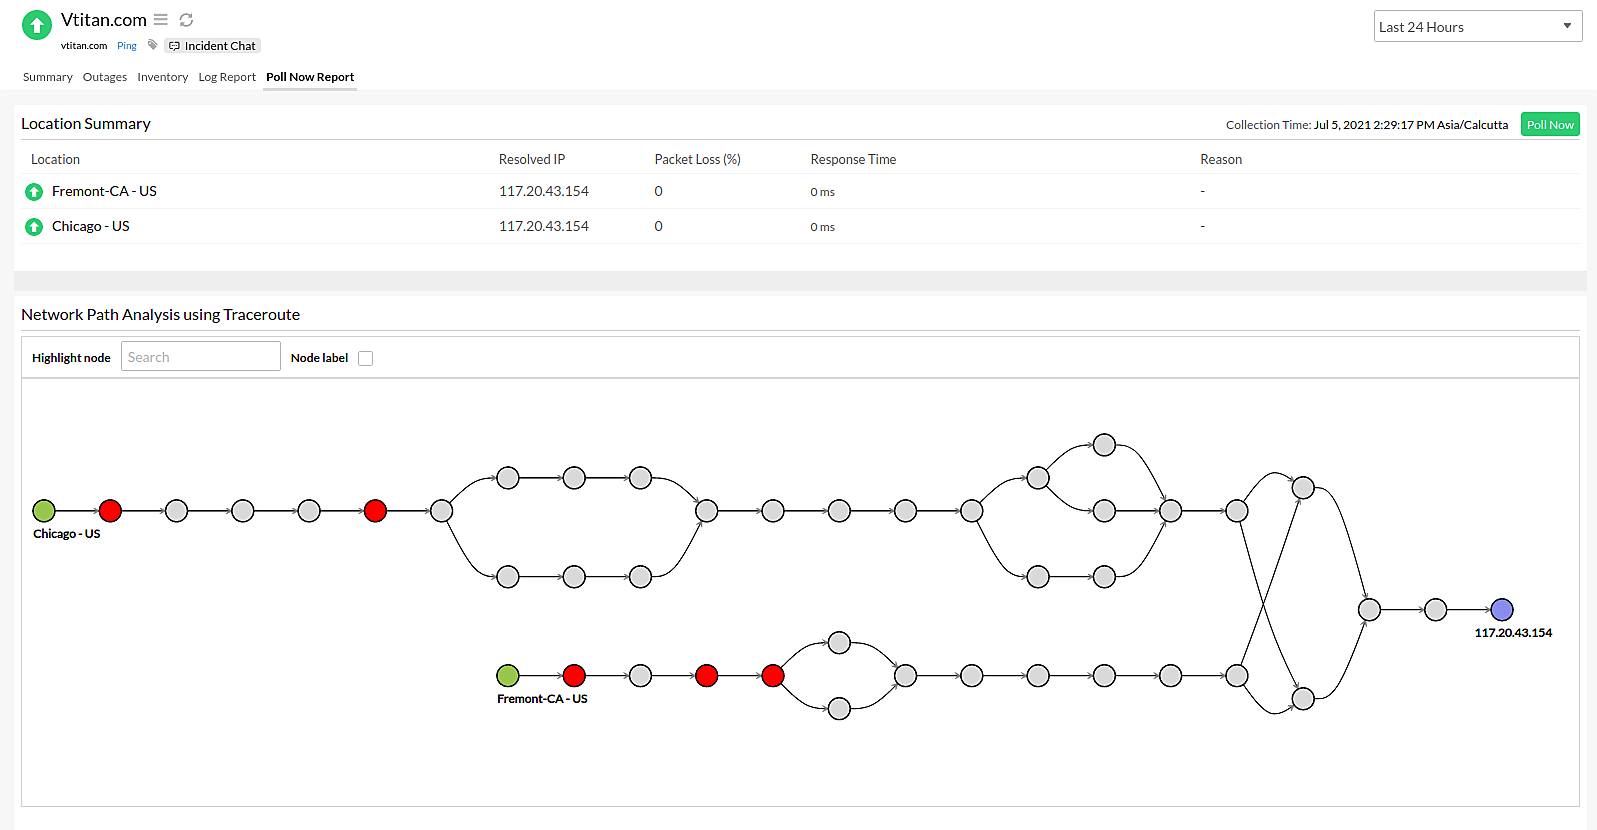1597x830 pixels.
Task: Select the blue 117.20.43.154 destination node
Action: [x=1501, y=610]
